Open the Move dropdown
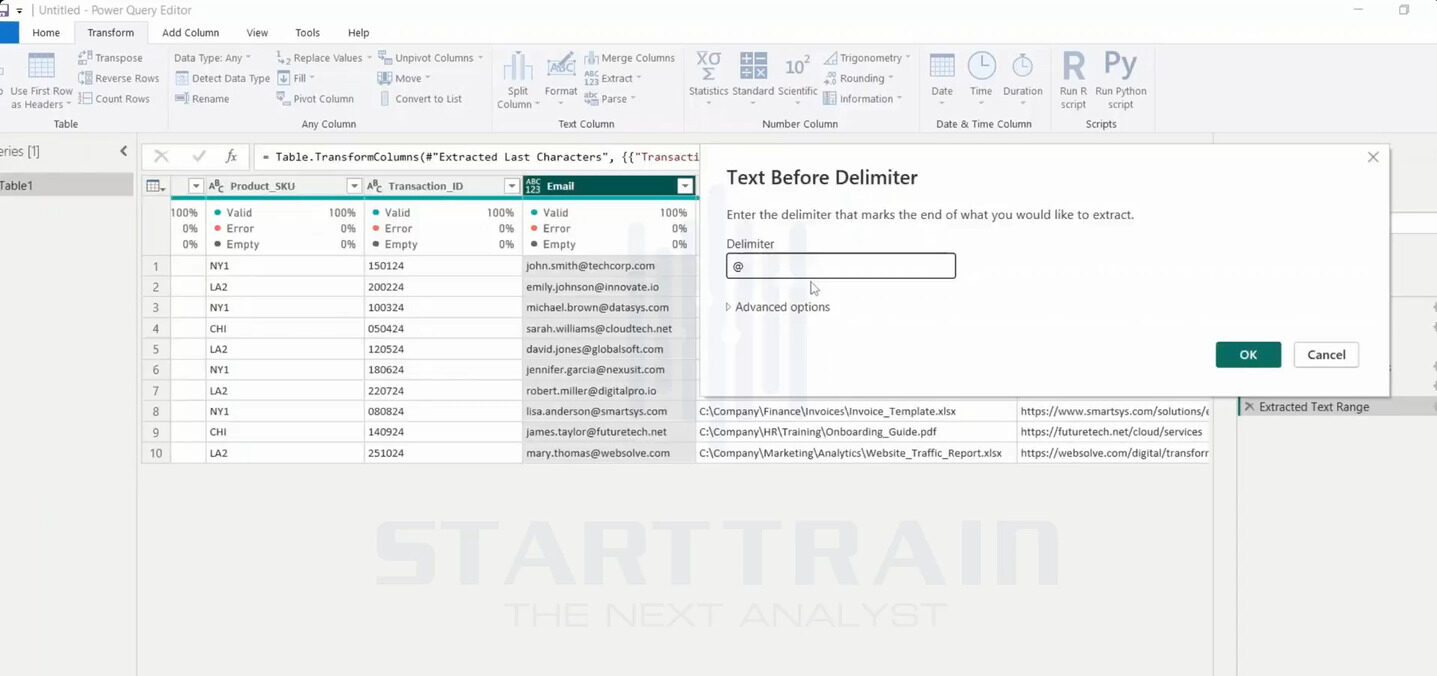 click(427, 78)
